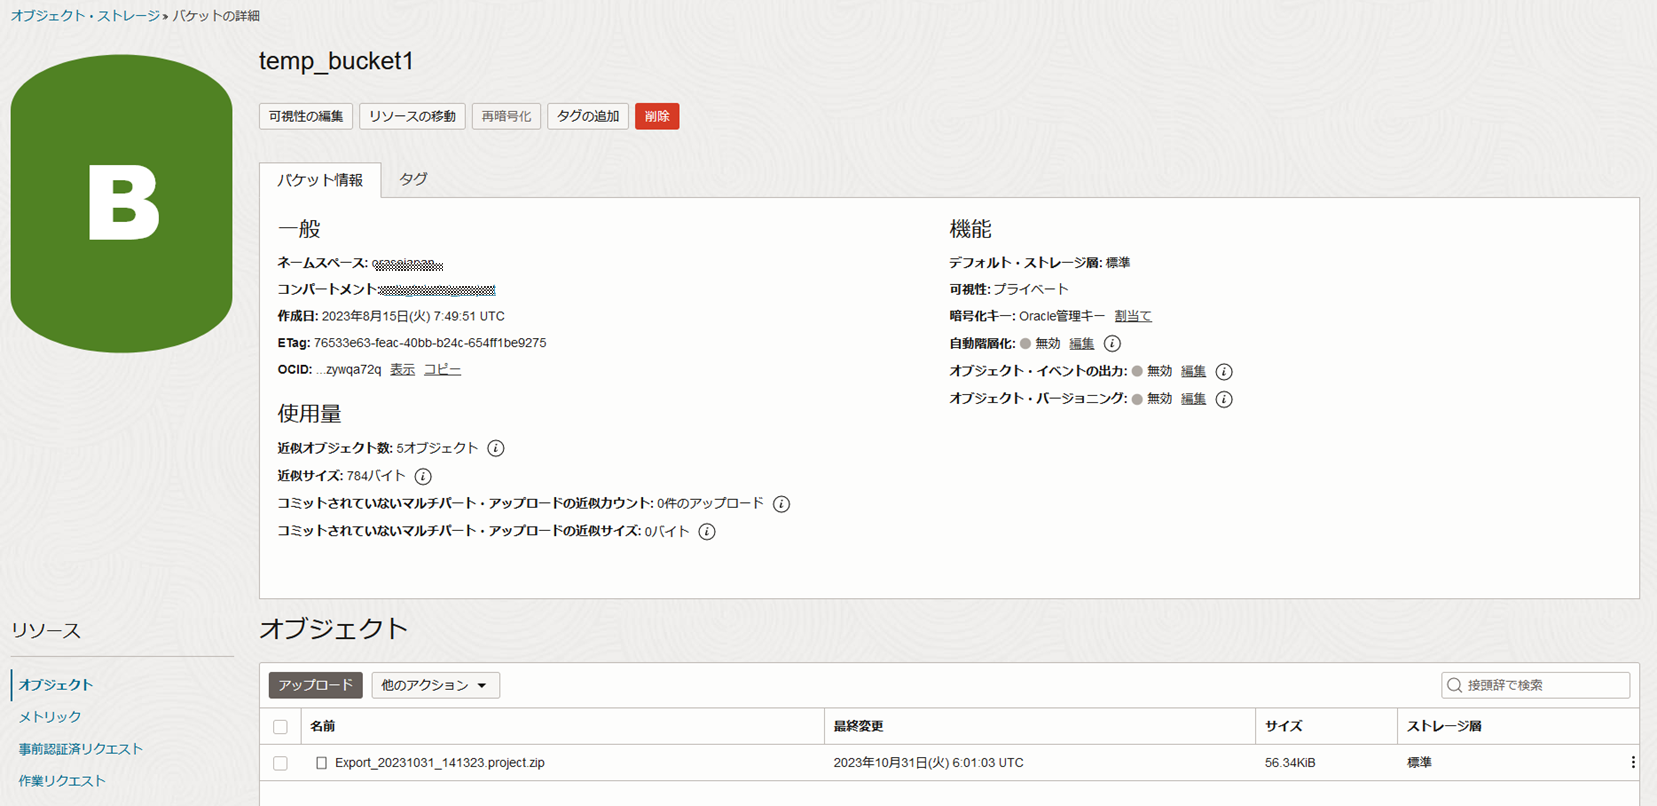The image size is (1657, 806).
Task: Switch to the タグ tab
Action: (x=413, y=179)
